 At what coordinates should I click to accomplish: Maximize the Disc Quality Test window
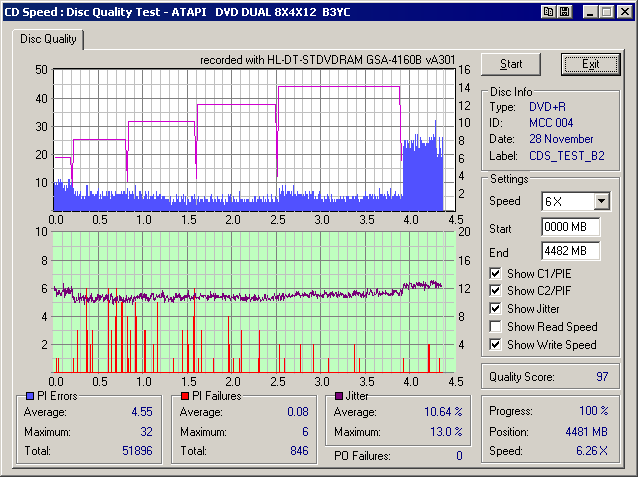click(606, 12)
